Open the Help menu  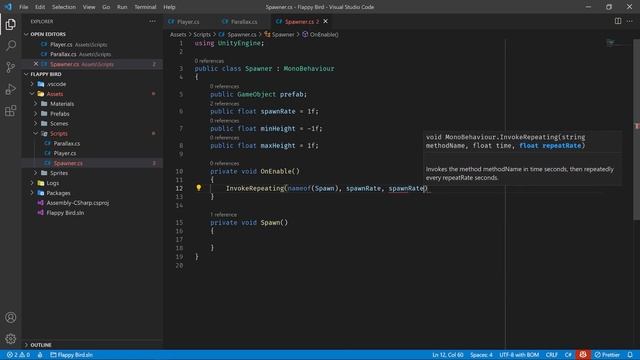coord(169,7)
